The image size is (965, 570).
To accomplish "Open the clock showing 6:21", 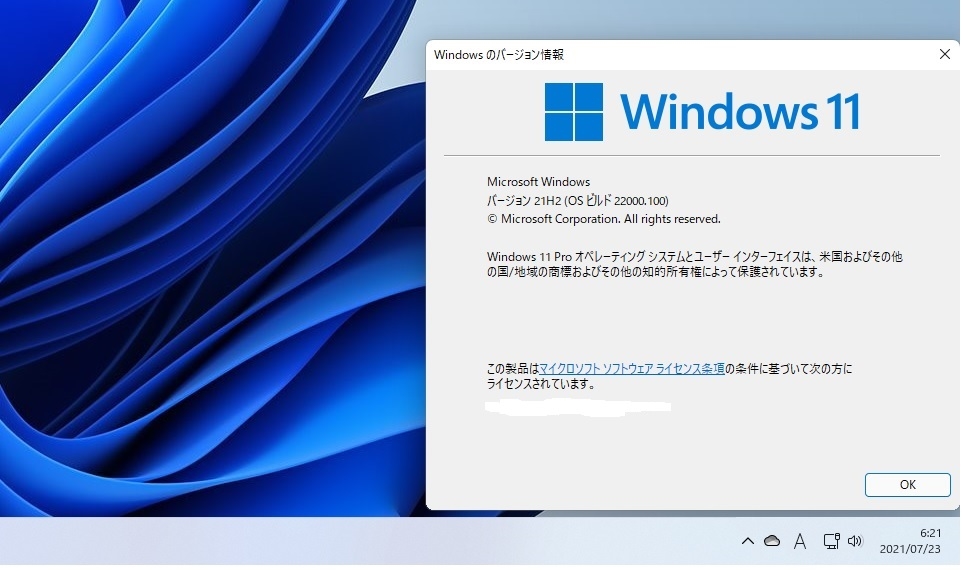I will pyautogui.click(x=931, y=533).
